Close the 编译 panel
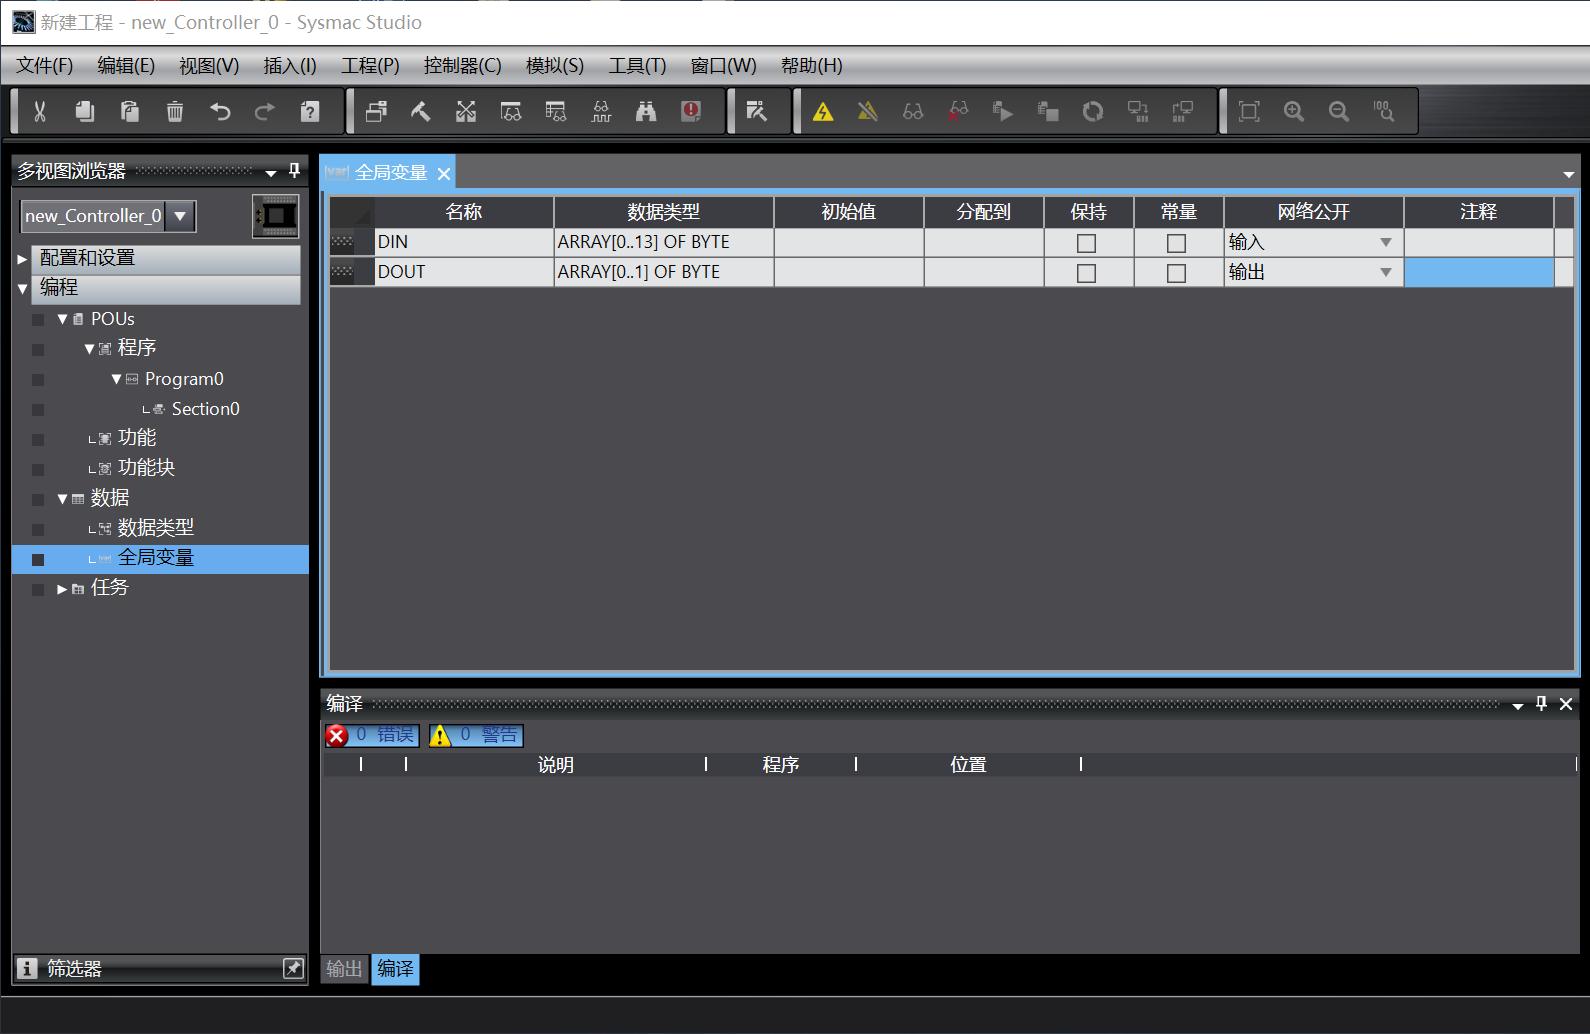The image size is (1590, 1034). point(1566,704)
